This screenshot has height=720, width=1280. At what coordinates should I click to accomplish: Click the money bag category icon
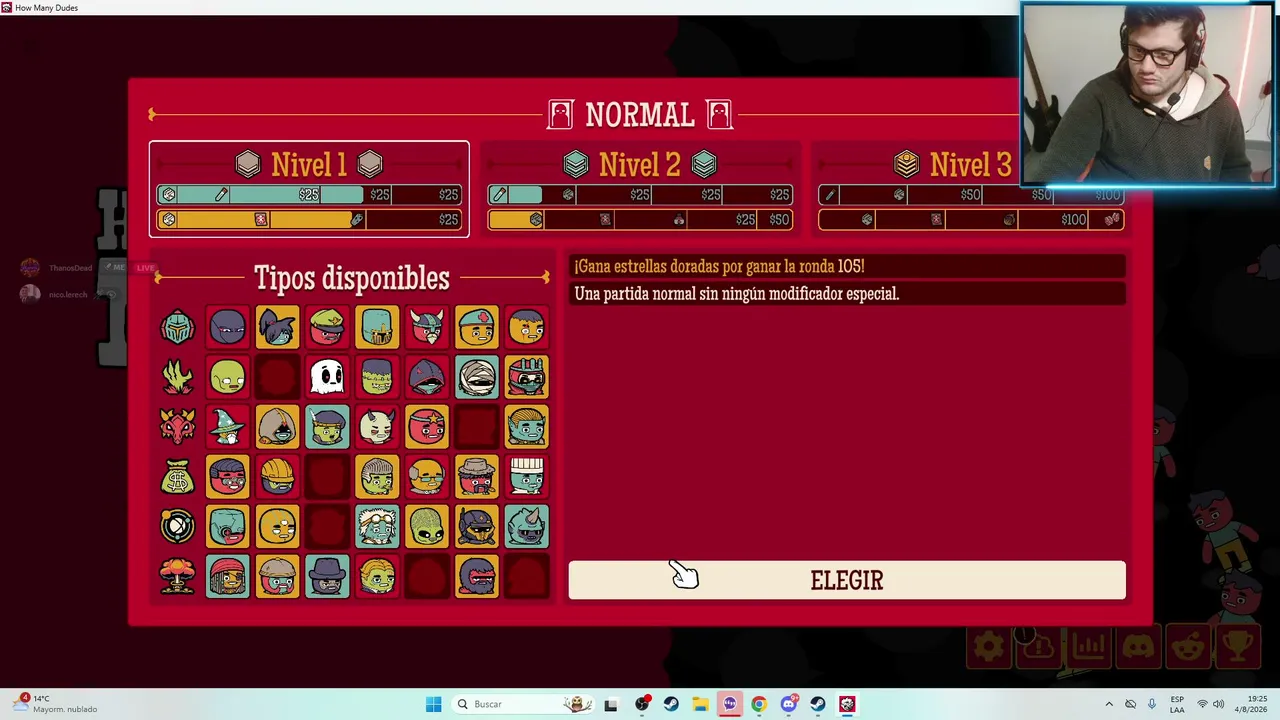tap(178, 477)
